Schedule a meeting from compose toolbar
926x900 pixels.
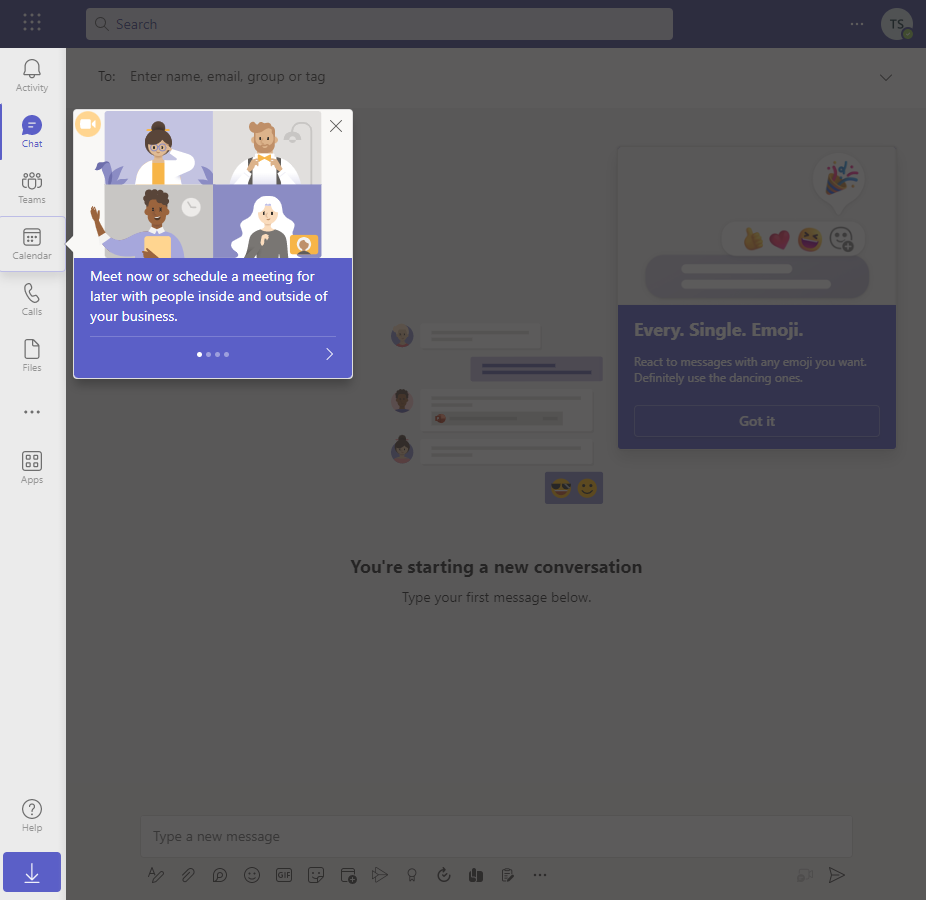348,875
